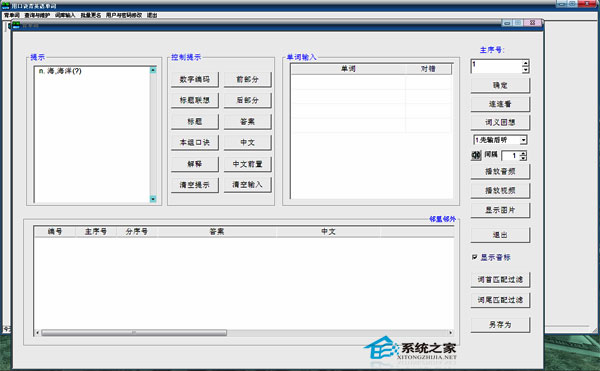Open the 1先输后听 mode dropdown
The width and height of the screenshot is (600, 371).
click(523, 140)
